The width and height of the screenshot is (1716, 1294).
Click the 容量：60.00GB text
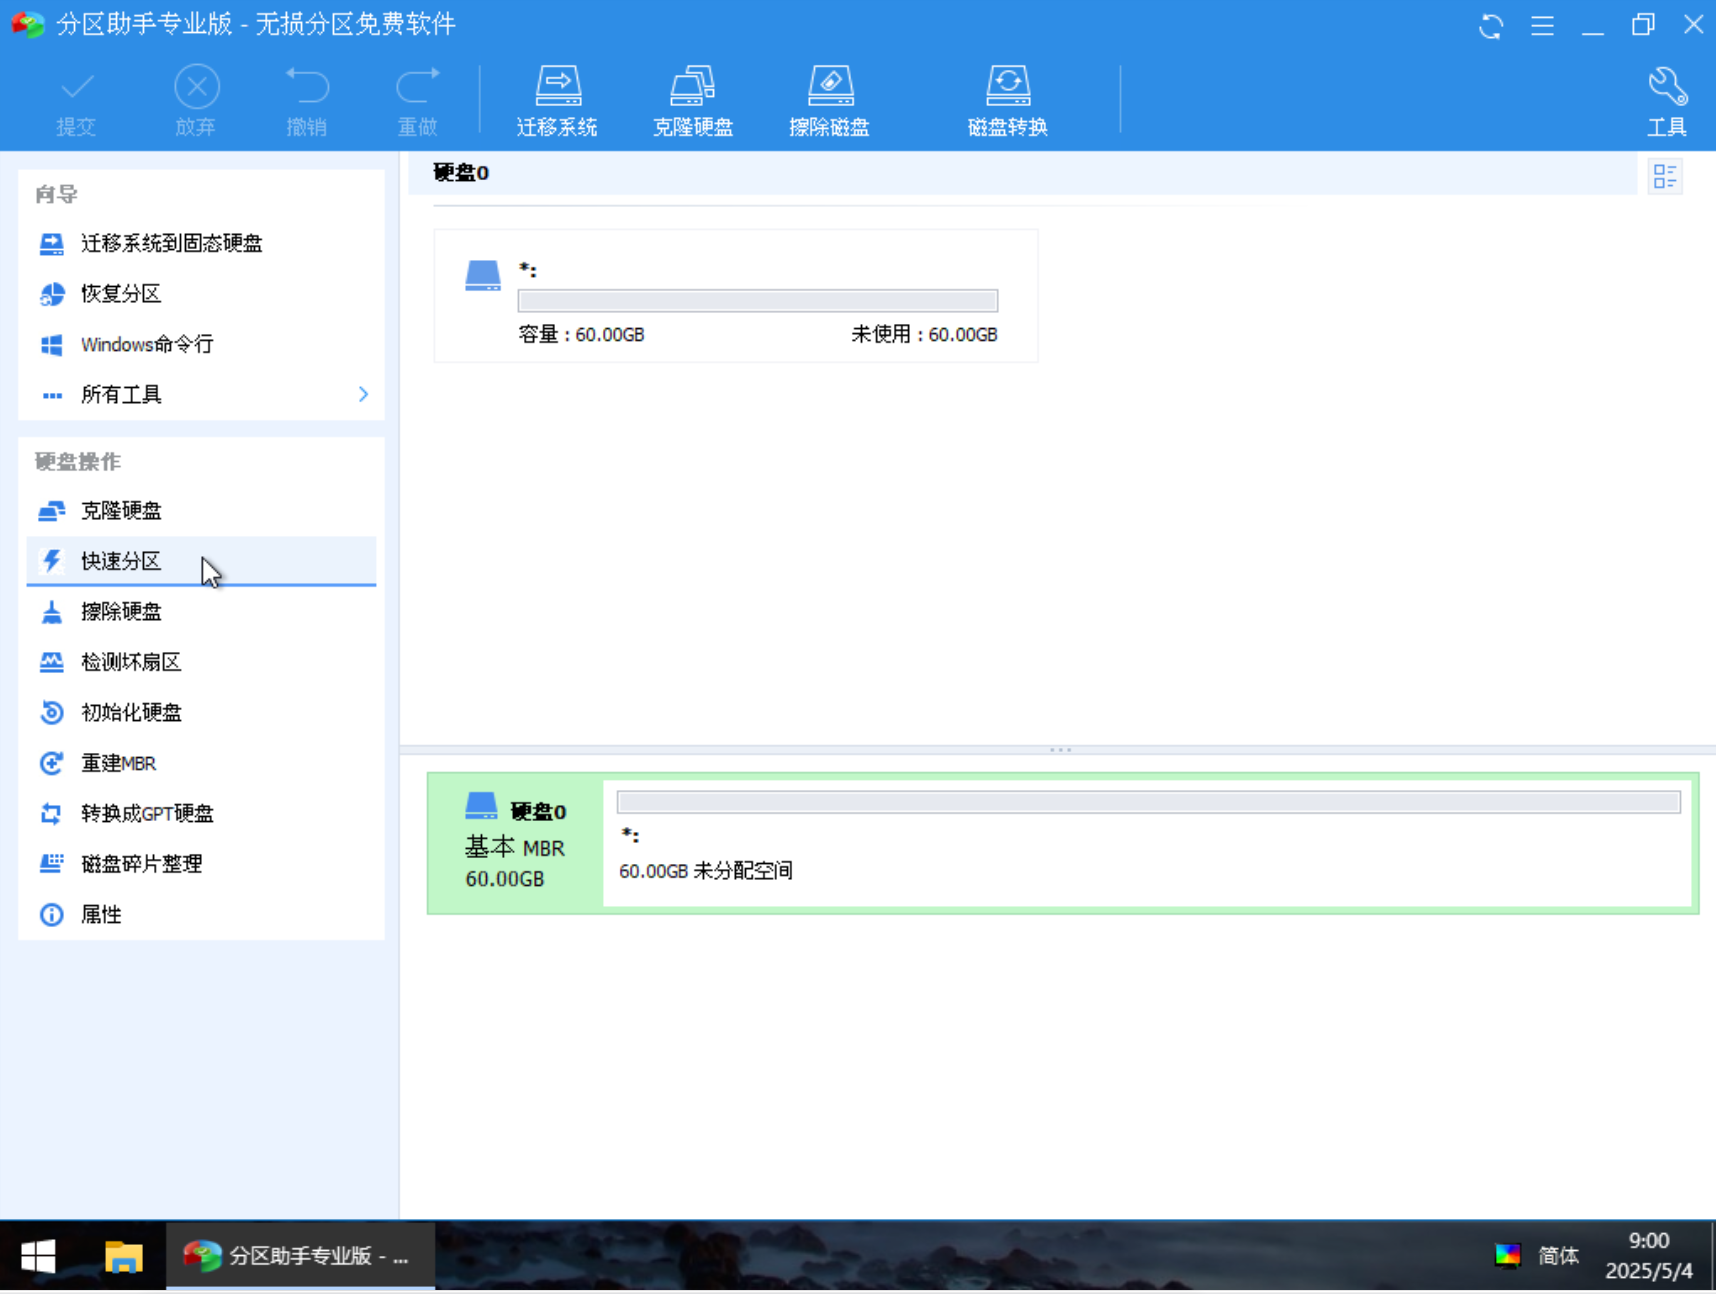[581, 334]
